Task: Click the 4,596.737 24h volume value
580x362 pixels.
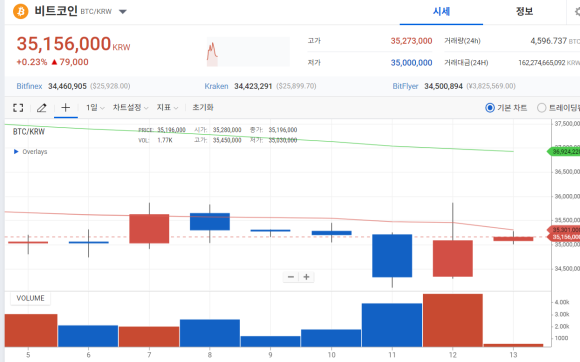Action: click(x=549, y=41)
